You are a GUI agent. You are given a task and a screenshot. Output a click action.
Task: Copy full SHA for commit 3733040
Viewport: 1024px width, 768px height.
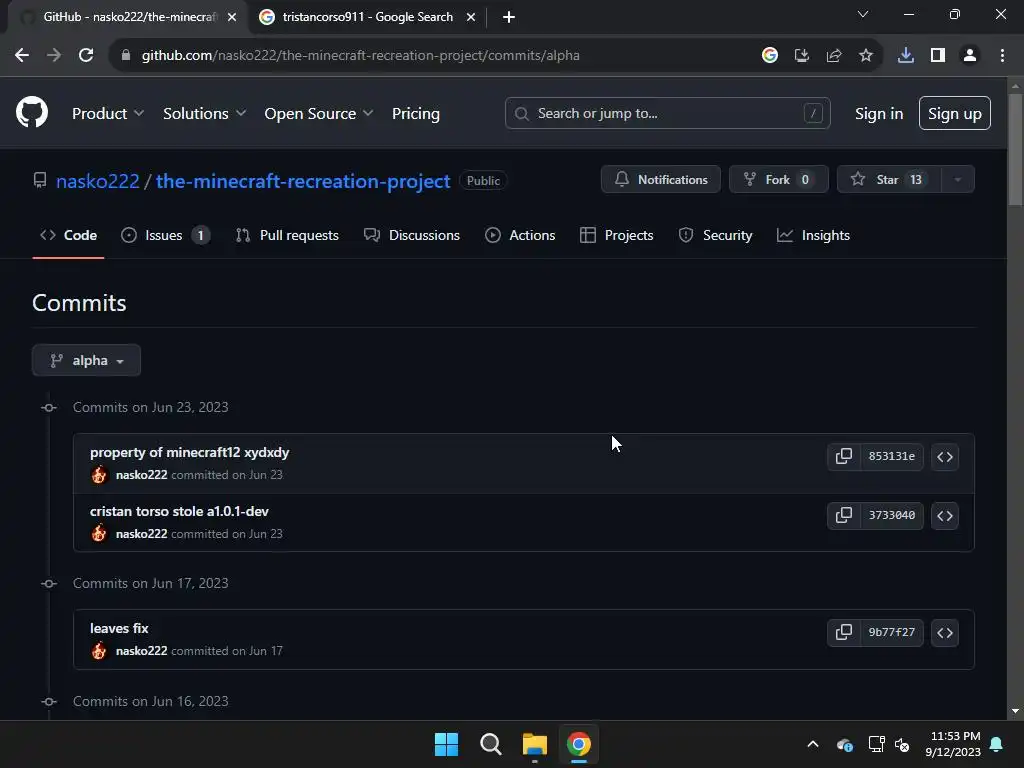point(843,515)
